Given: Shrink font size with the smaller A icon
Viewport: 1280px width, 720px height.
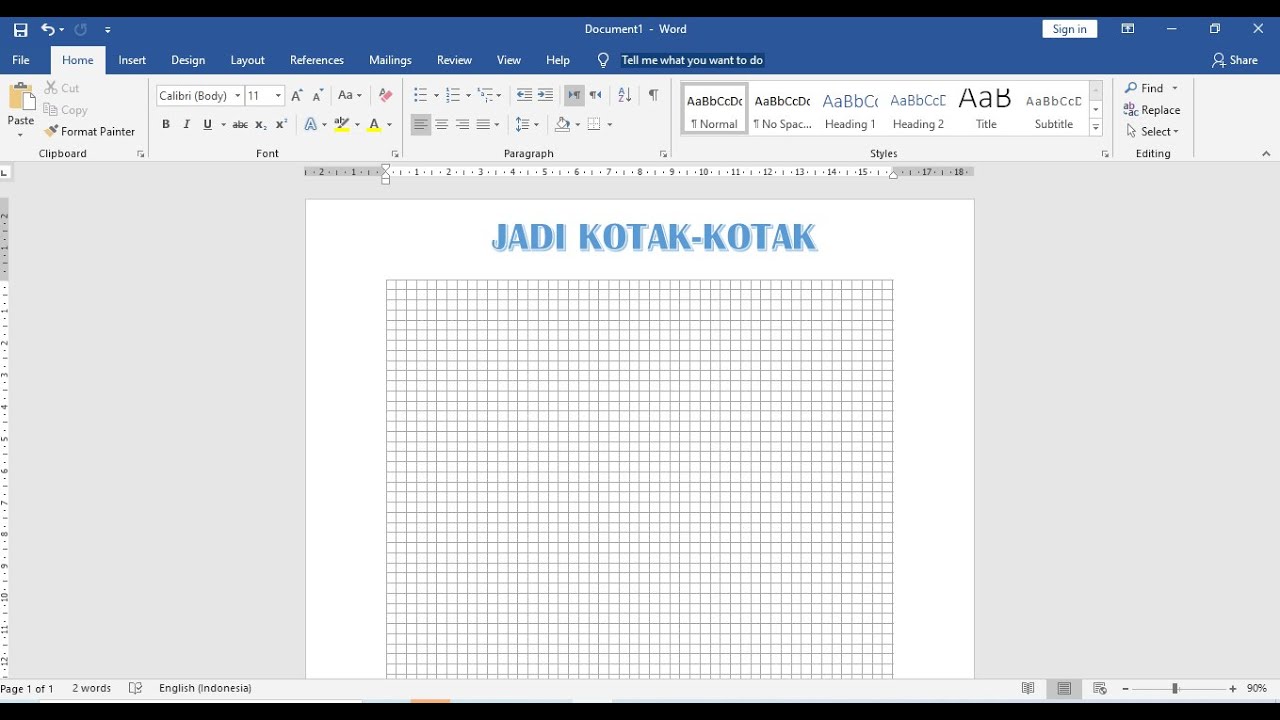Looking at the screenshot, I should pyautogui.click(x=318, y=96).
